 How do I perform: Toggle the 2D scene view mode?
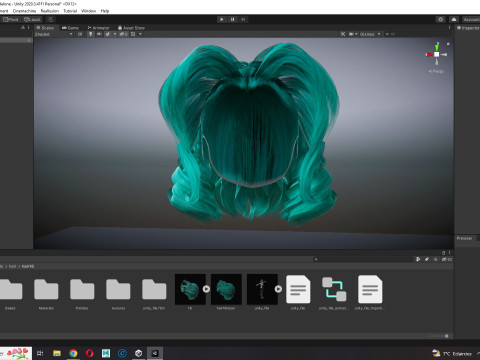[80, 34]
